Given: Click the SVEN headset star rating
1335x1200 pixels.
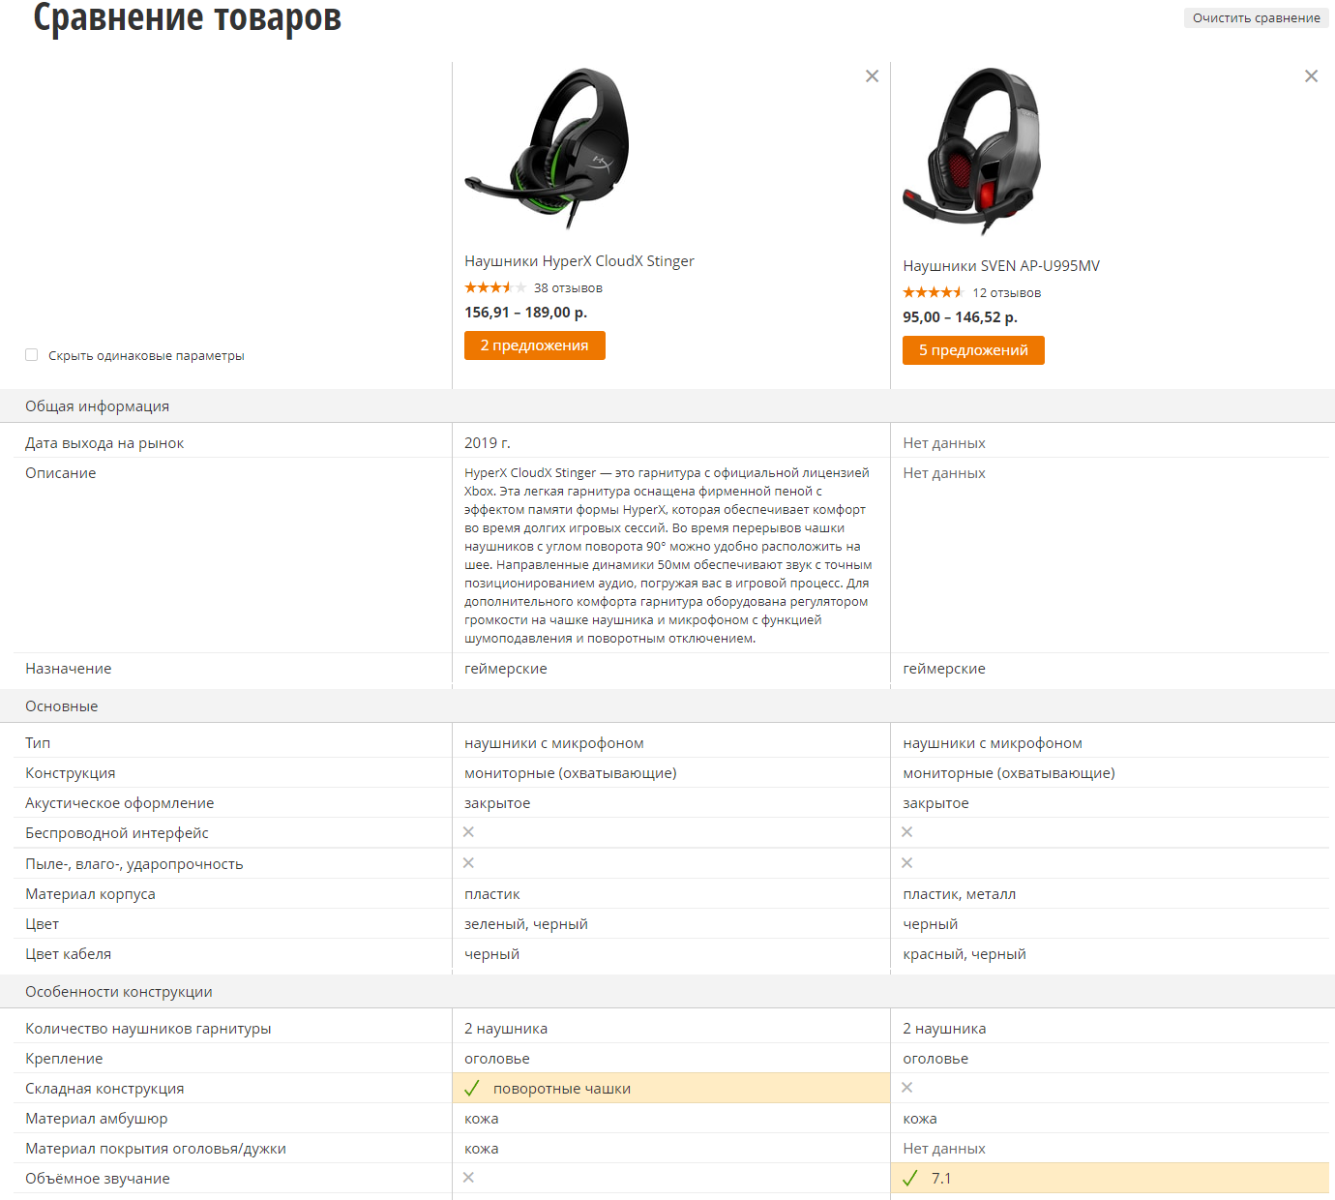Looking at the screenshot, I should pos(933,293).
